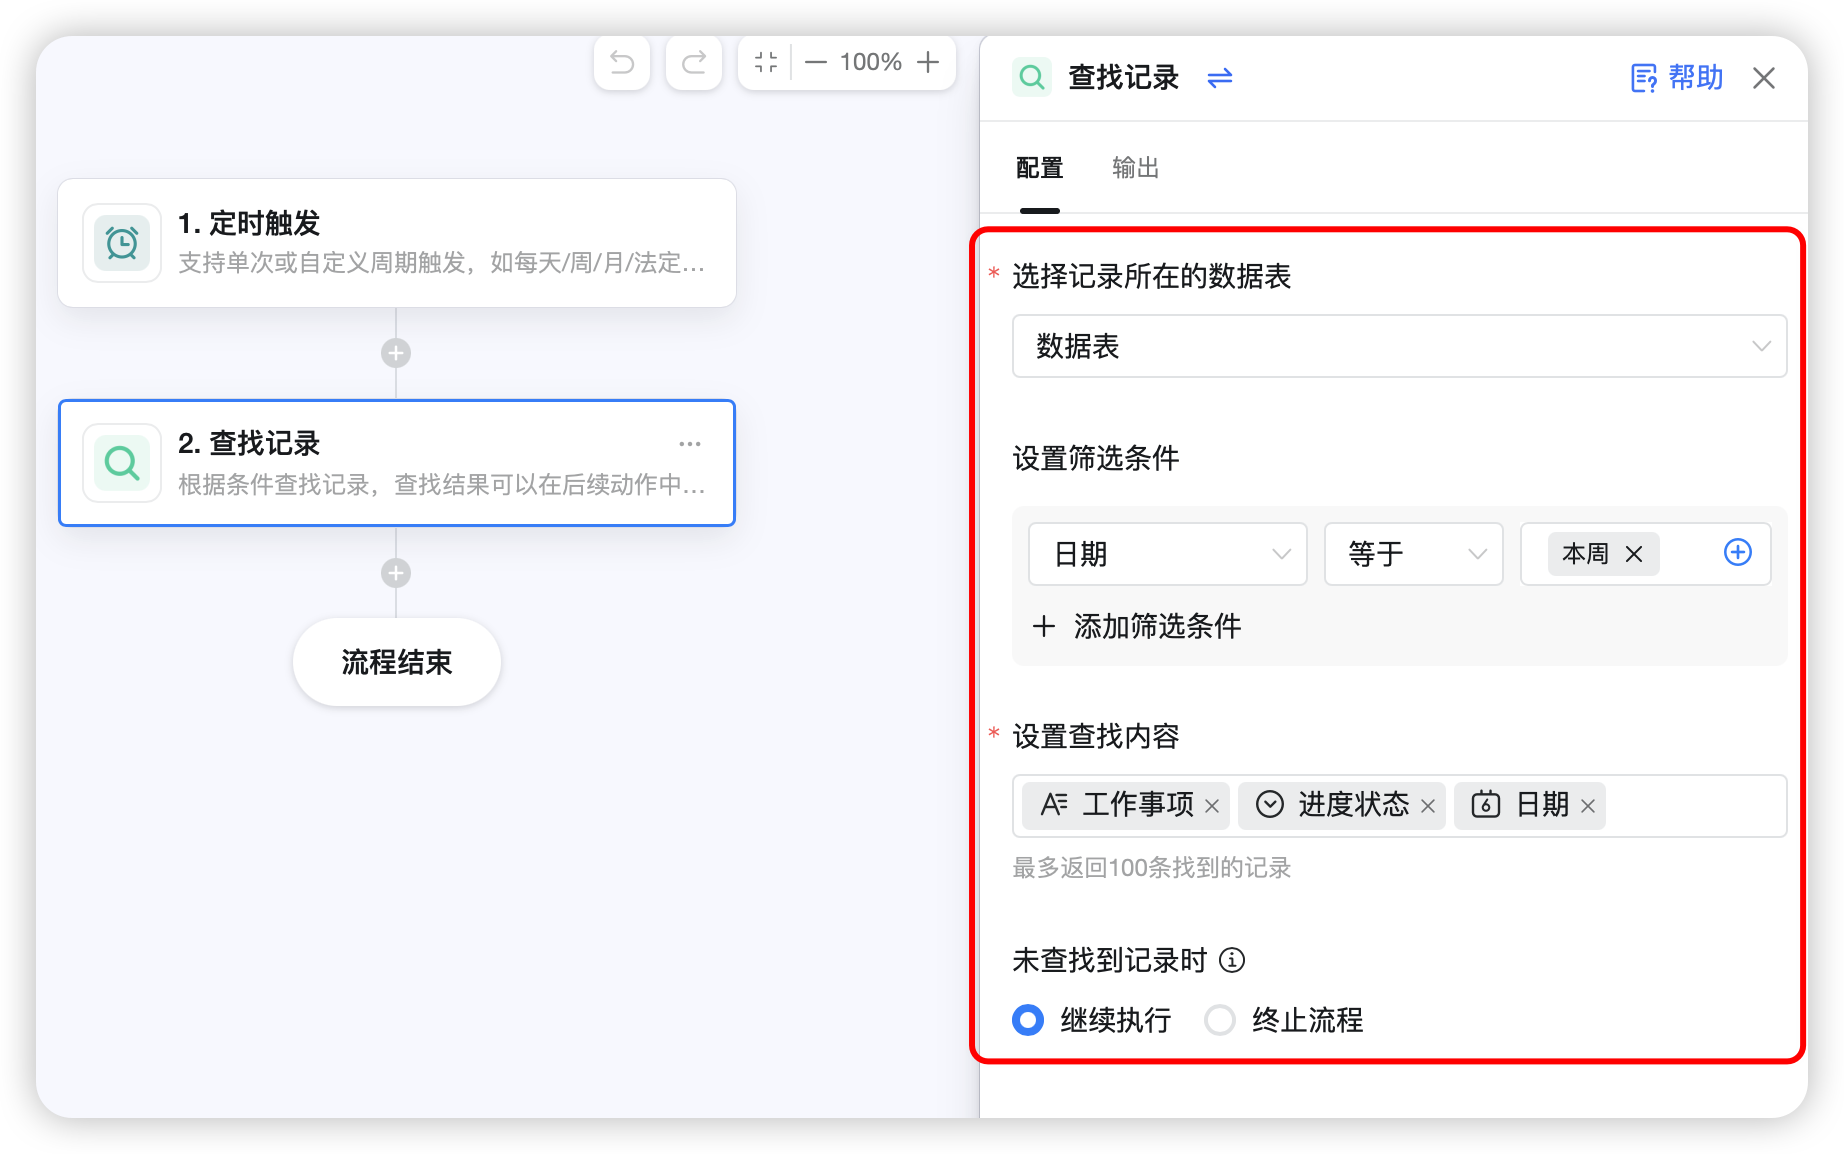This screenshot has height=1154, width=1844.
Task: Select the 流程结束 end node
Action: click(x=397, y=662)
